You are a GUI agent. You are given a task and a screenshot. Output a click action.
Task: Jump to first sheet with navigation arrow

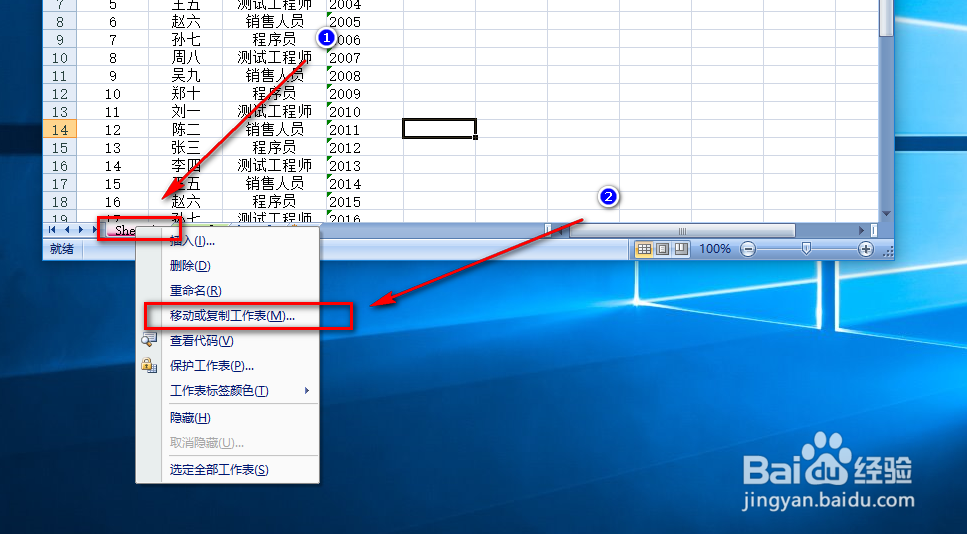pos(52,230)
